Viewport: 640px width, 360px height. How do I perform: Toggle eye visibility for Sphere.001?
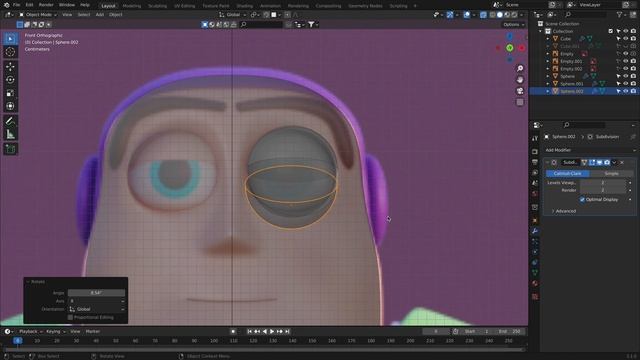[x=626, y=84]
